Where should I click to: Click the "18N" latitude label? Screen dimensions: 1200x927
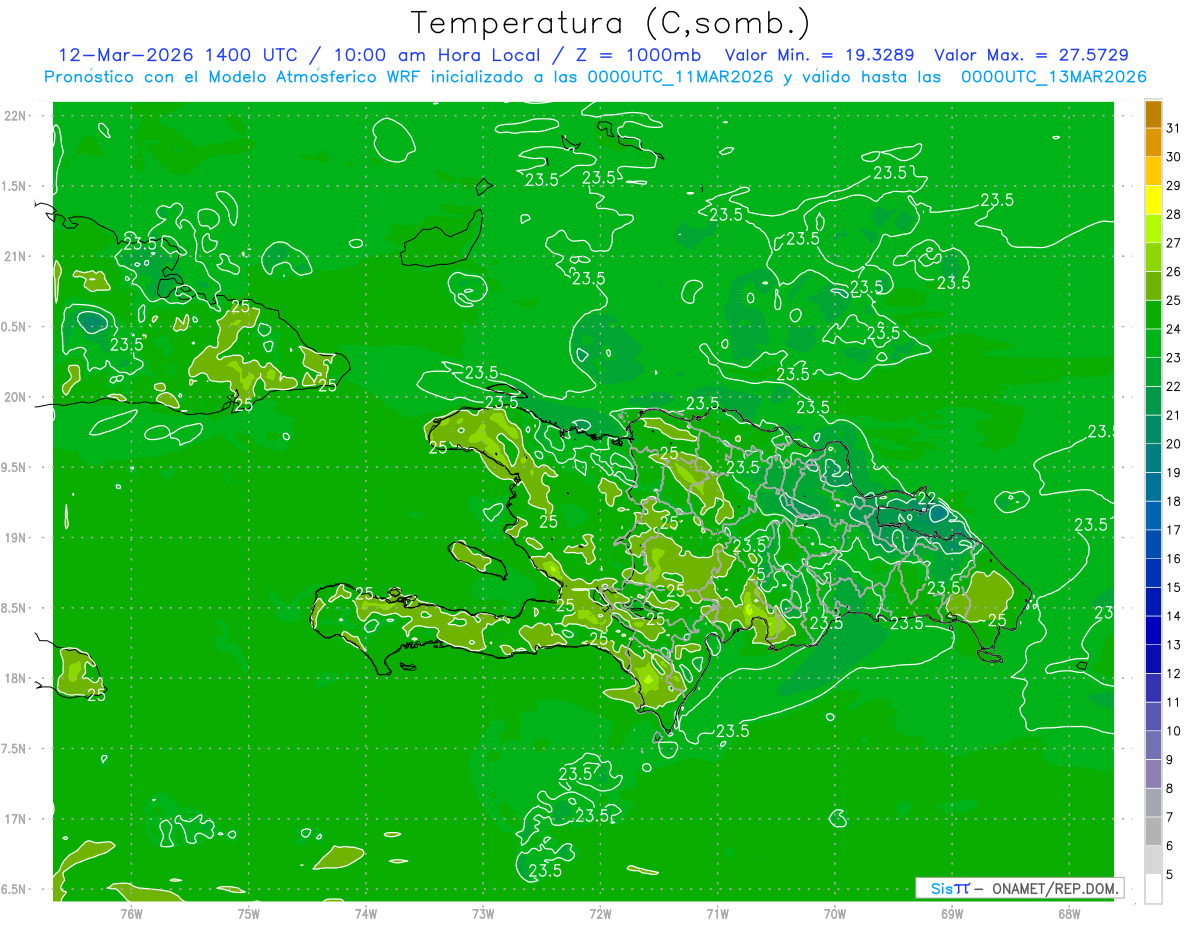pyautogui.click(x=14, y=679)
